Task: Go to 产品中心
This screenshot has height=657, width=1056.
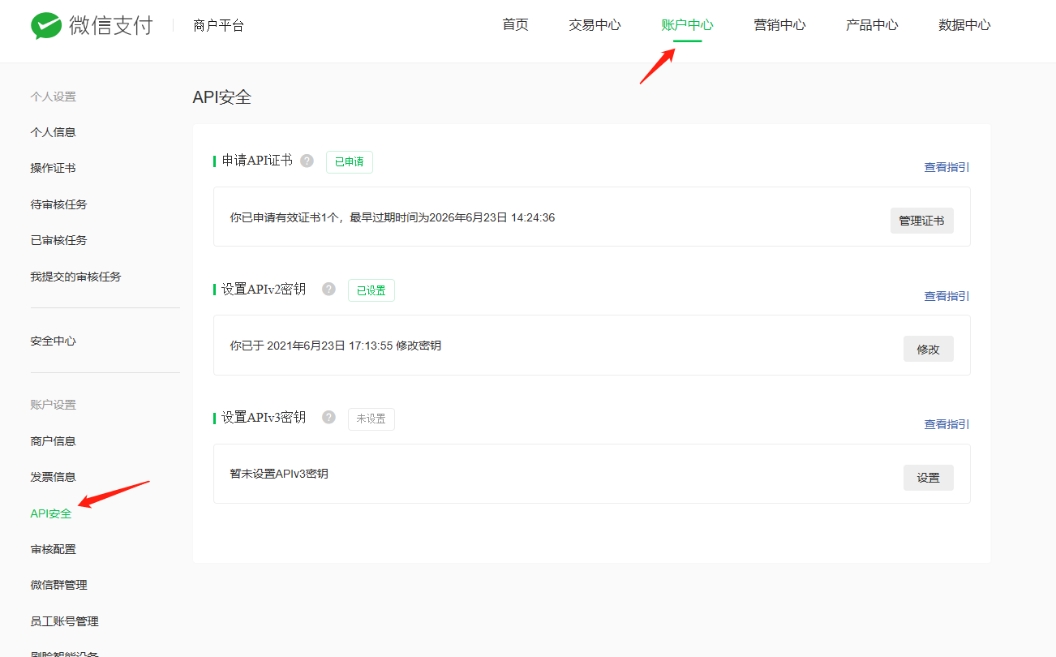Action: coord(871,25)
